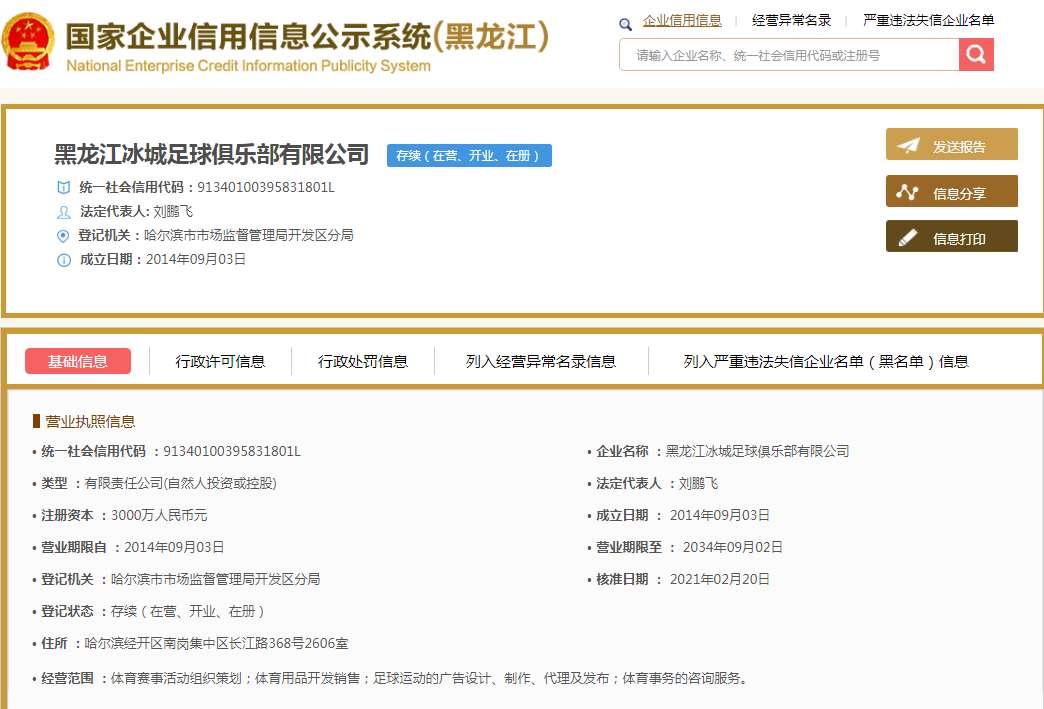The width and height of the screenshot is (1044, 709).
Task: Click the person icon next to 法定代表人
Action: pos(63,212)
